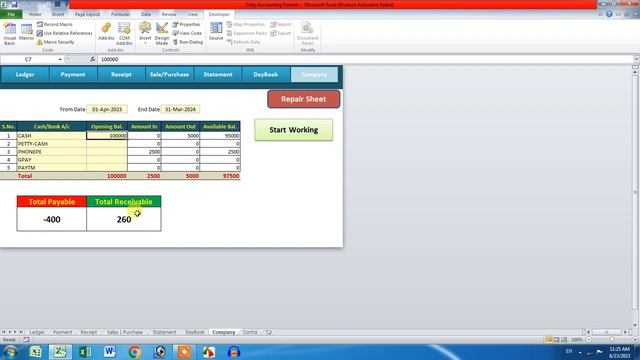Image resolution: width=640 pixels, height=360 pixels.
Task: Open Microsoft Word from the taskbar
Action: pos(109,352)
